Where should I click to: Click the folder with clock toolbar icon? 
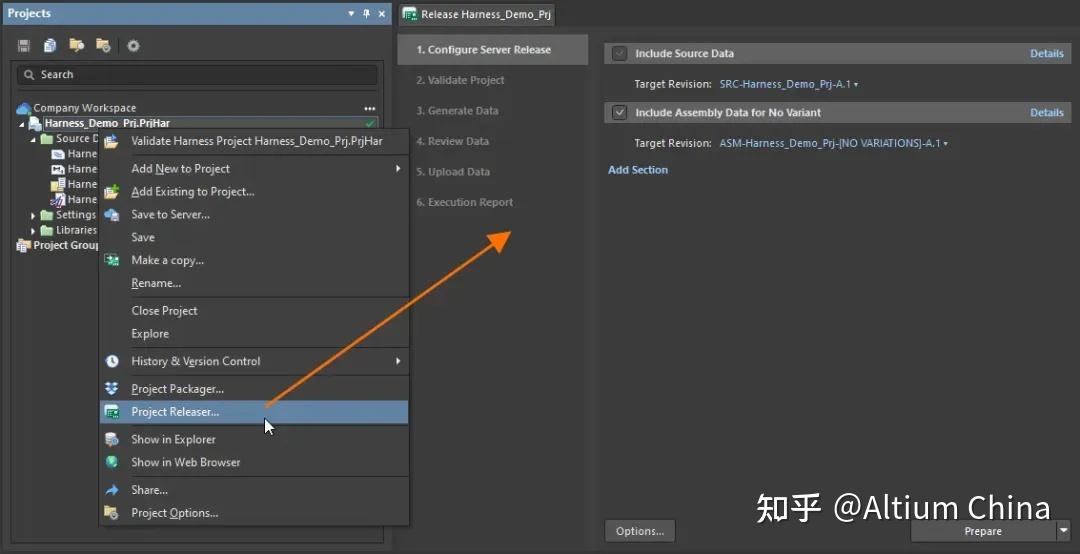(x=103, y=45)
